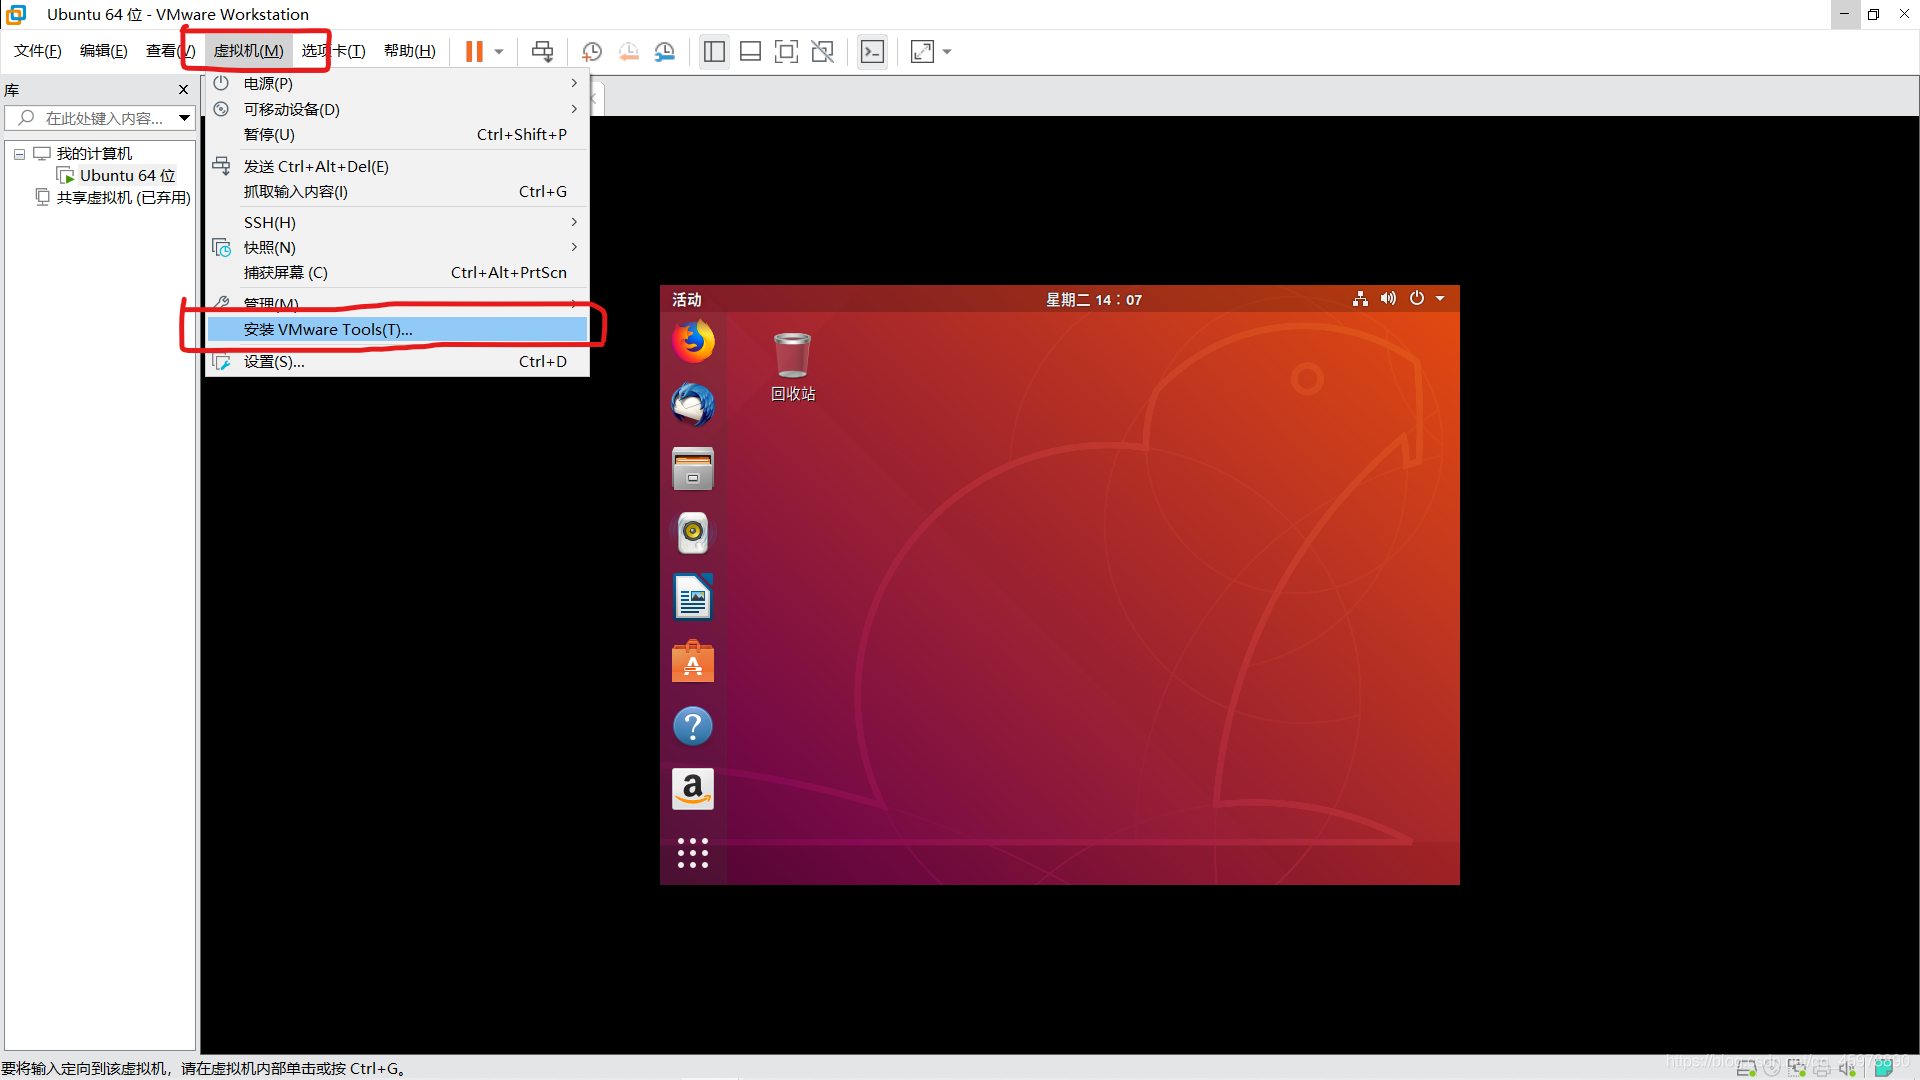This screenshot has width=1920, height=1080.
Task: Click the sound card status icon
Action: pyautogui.click(x=1847, y=1068)
